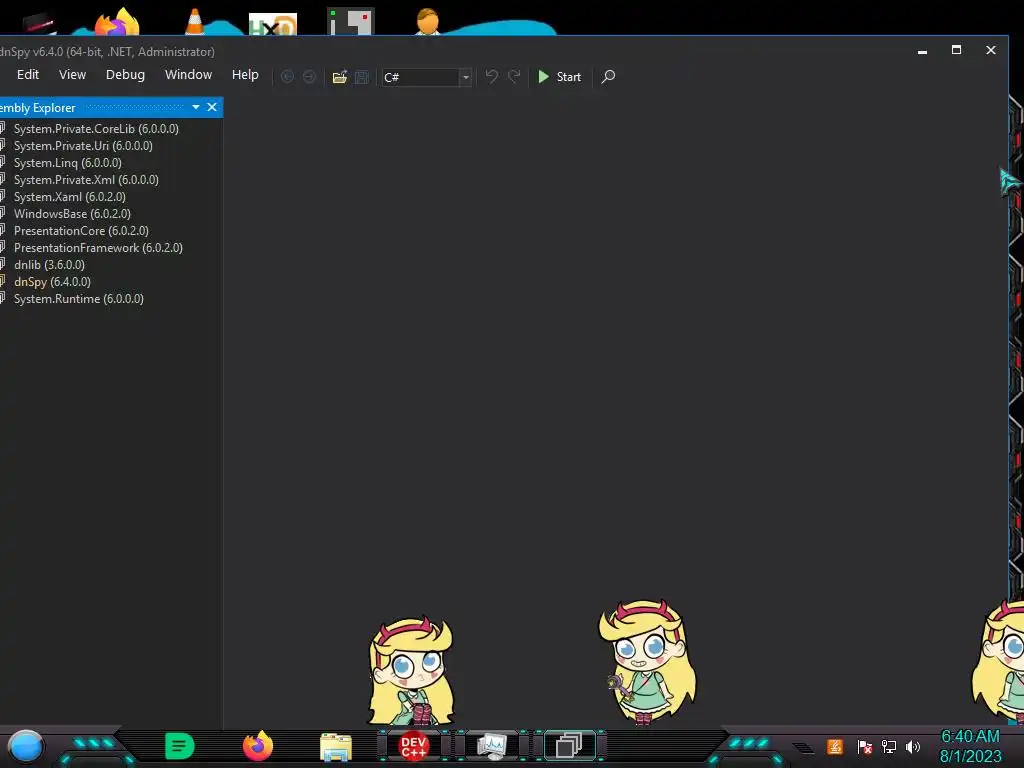Open the Help menu
Viewport: 1024px width, 768px height.
[x=245, y=75]
